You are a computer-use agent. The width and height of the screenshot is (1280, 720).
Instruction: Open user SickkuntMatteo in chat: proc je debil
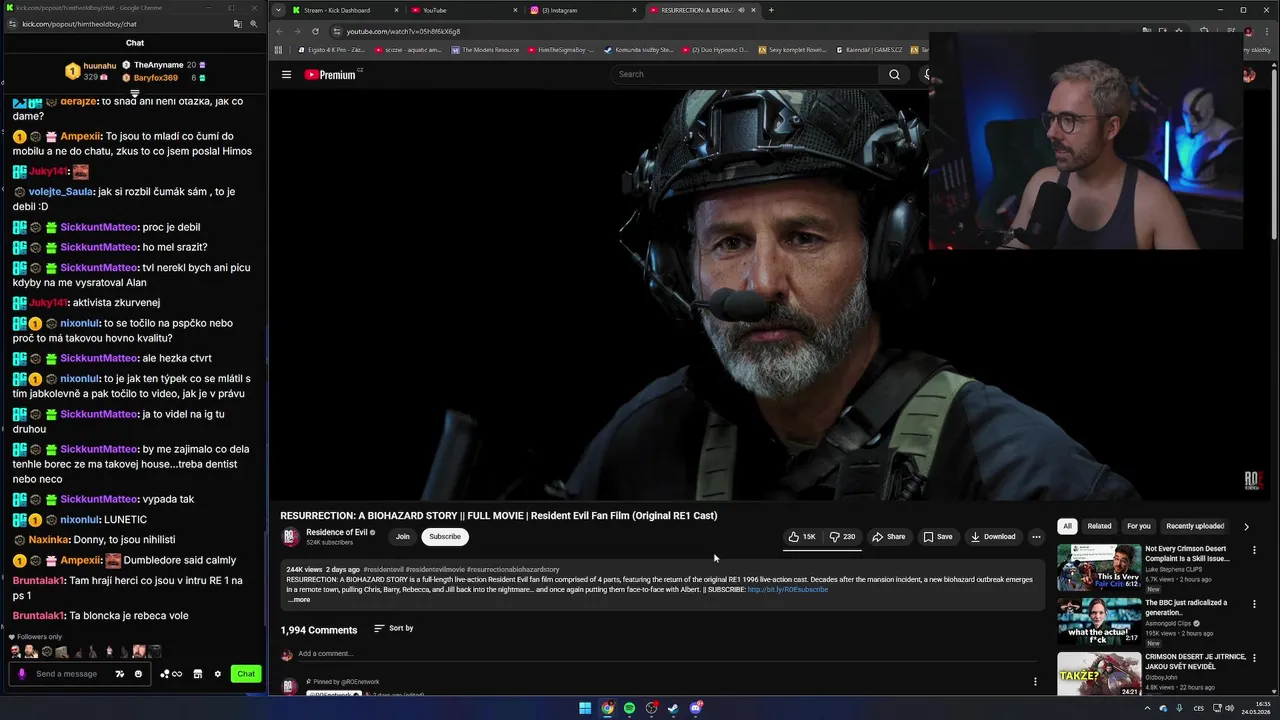(99, 227)
